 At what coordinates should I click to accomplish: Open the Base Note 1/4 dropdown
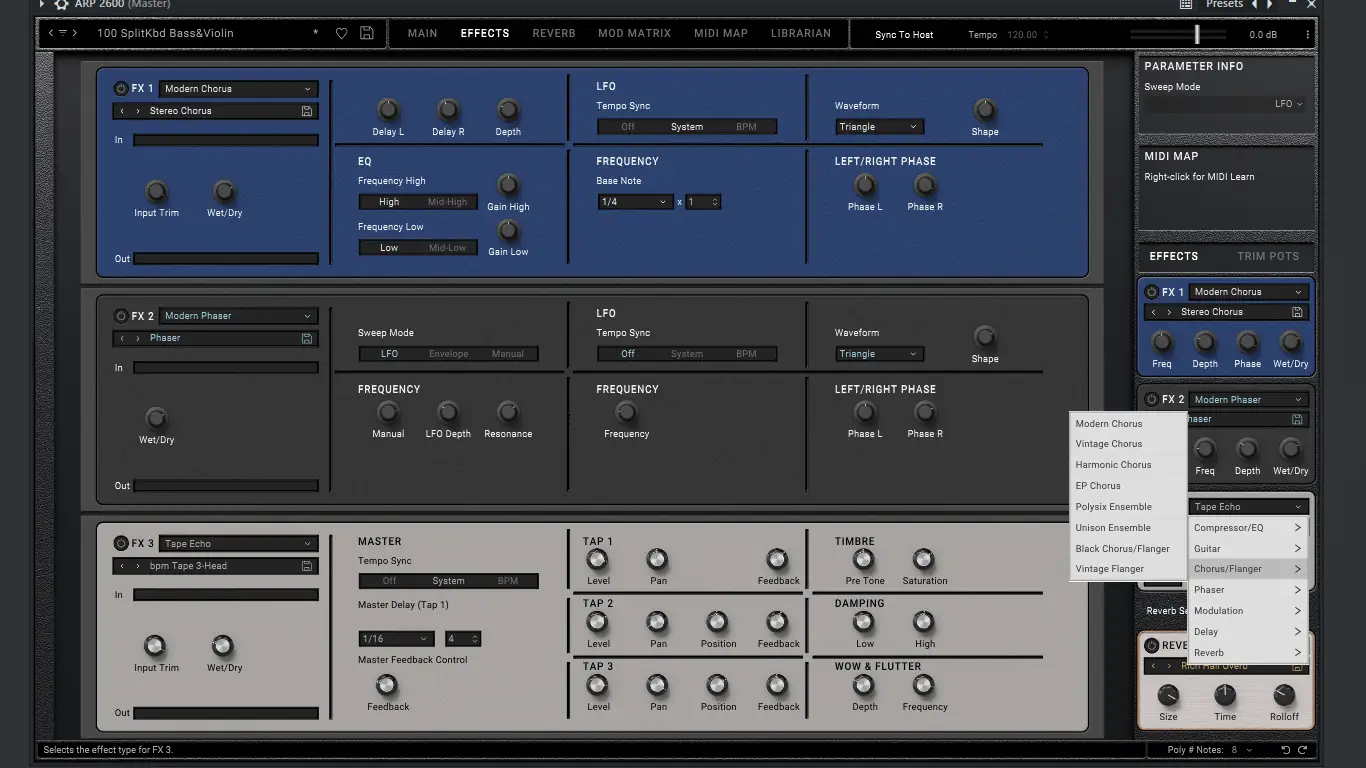click(634, 202)
